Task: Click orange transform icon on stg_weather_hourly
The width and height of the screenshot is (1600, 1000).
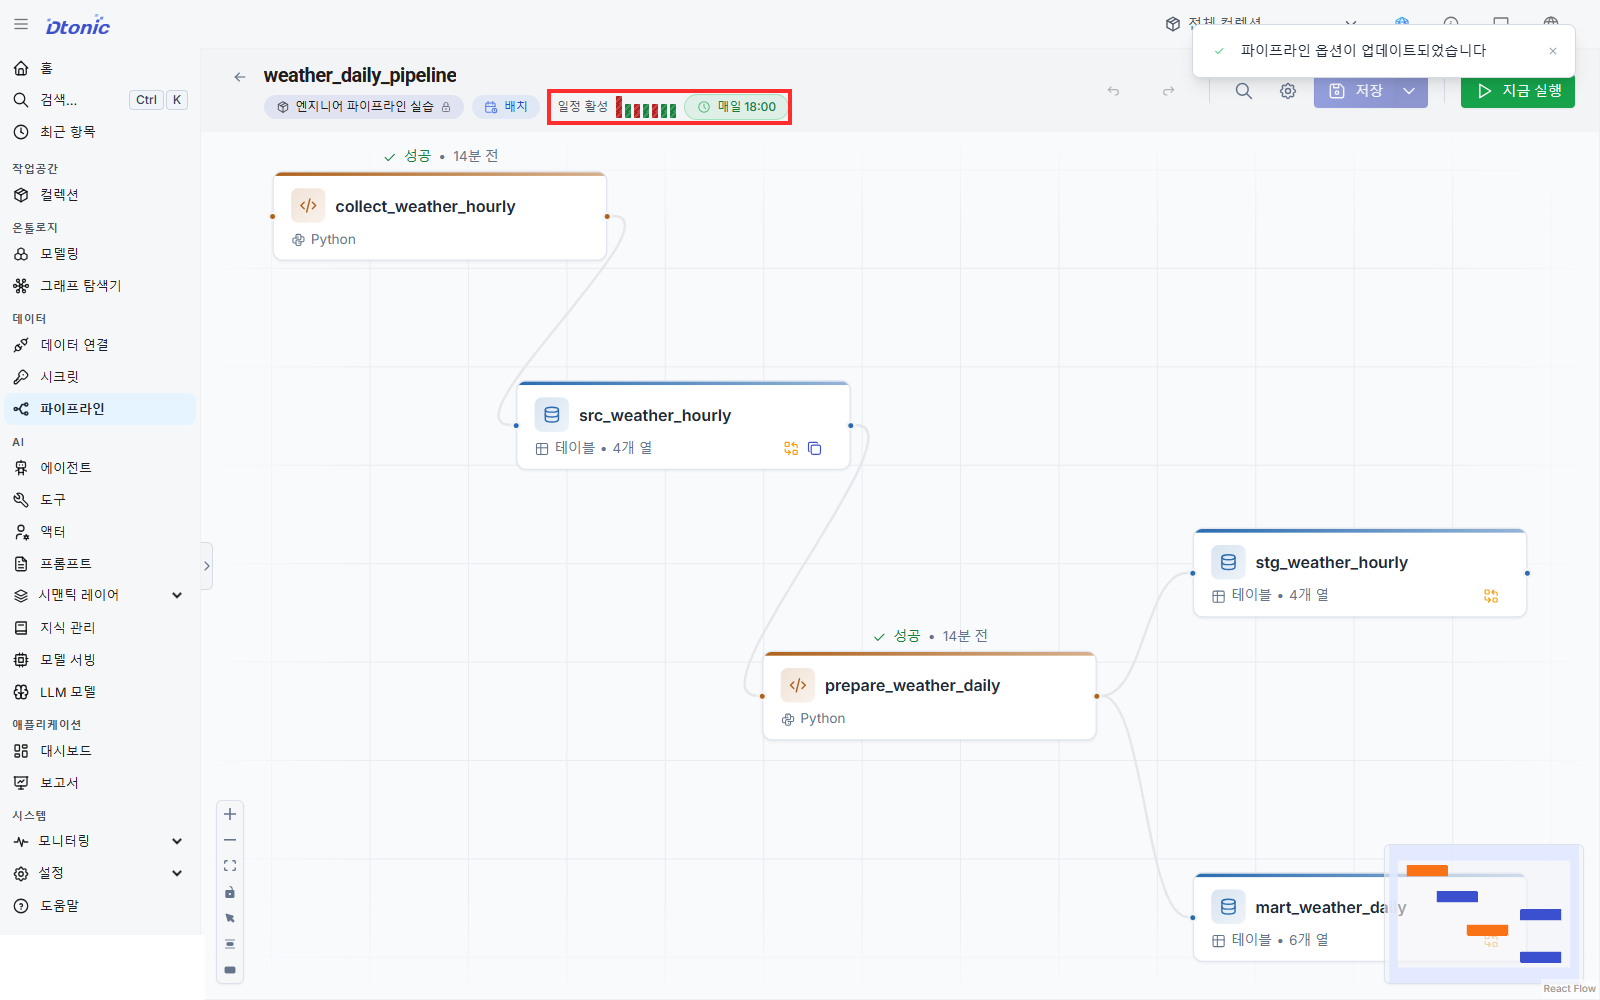Action: pos(1491,596)
